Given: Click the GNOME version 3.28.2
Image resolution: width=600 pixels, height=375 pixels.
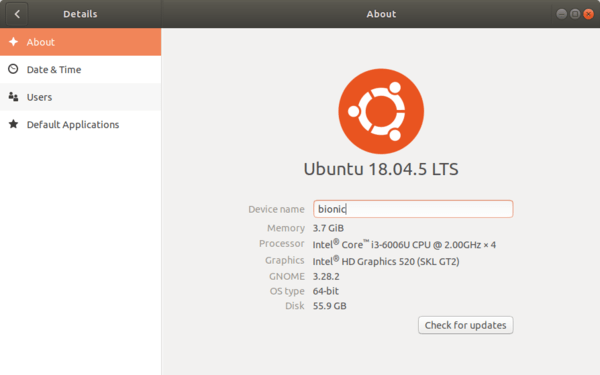Looking at the screenshot, I should pos(326,276).
